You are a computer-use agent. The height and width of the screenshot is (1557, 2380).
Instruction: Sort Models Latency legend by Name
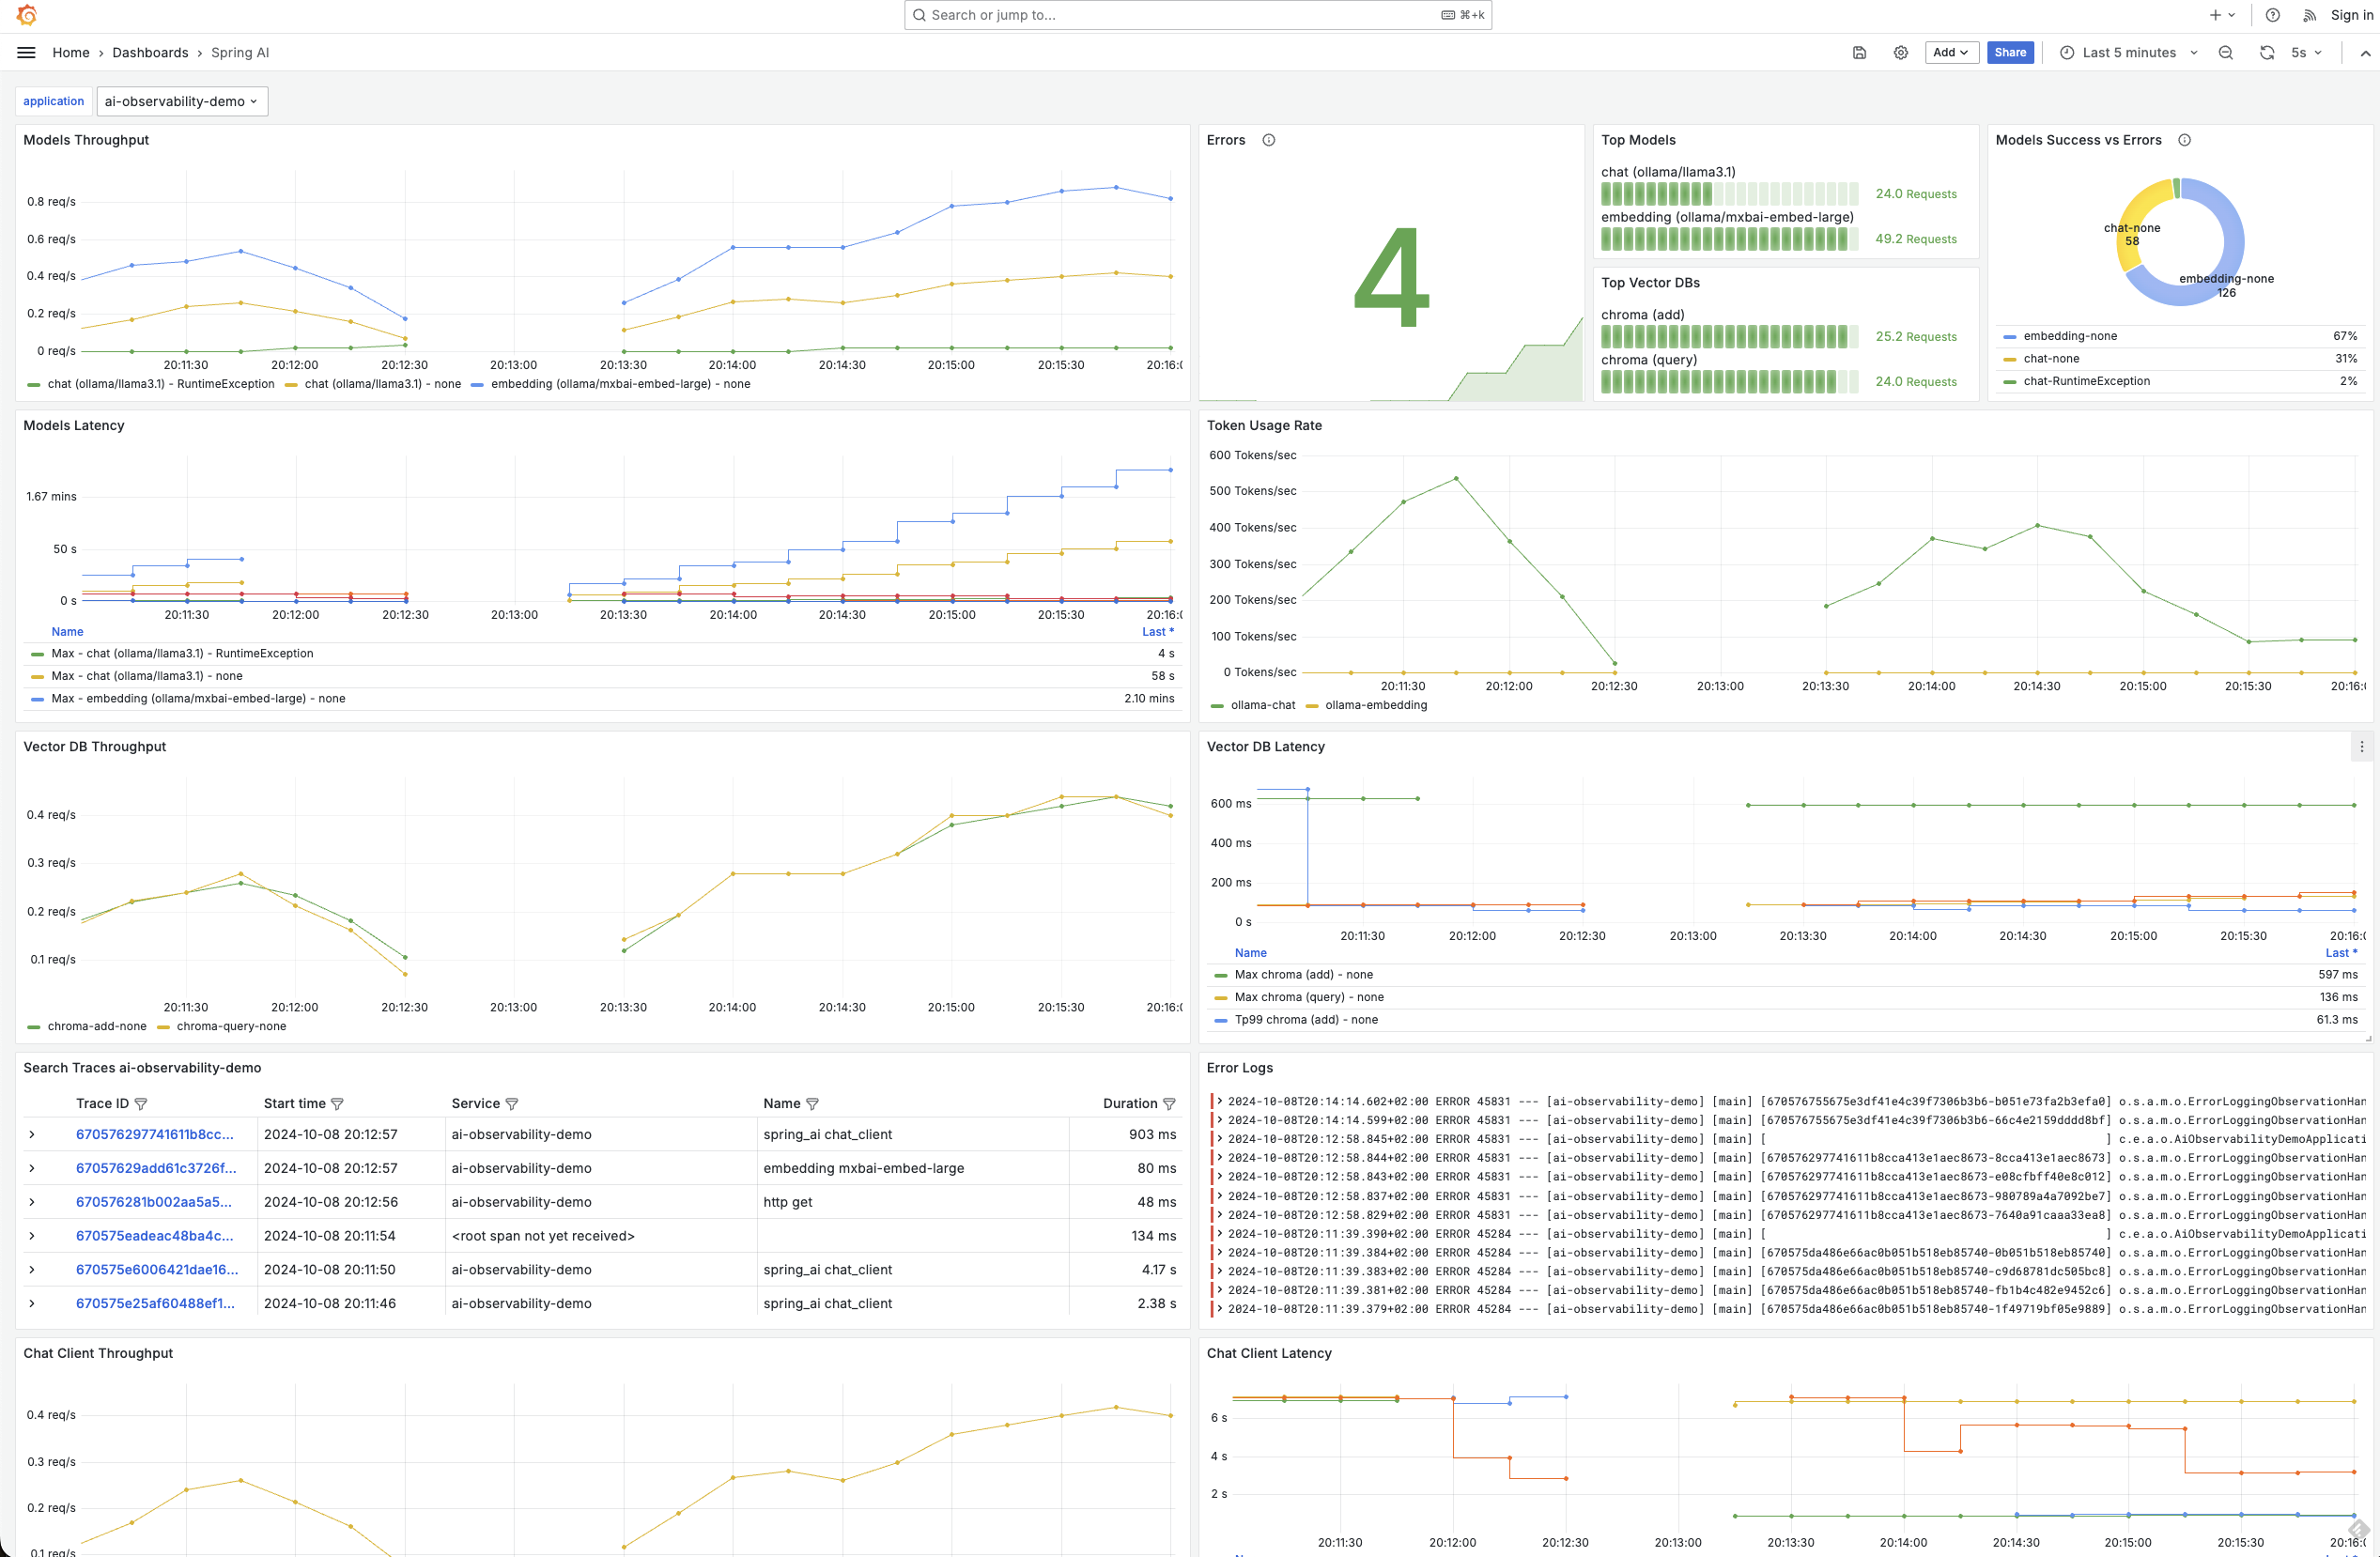click(x=67, y=631)
